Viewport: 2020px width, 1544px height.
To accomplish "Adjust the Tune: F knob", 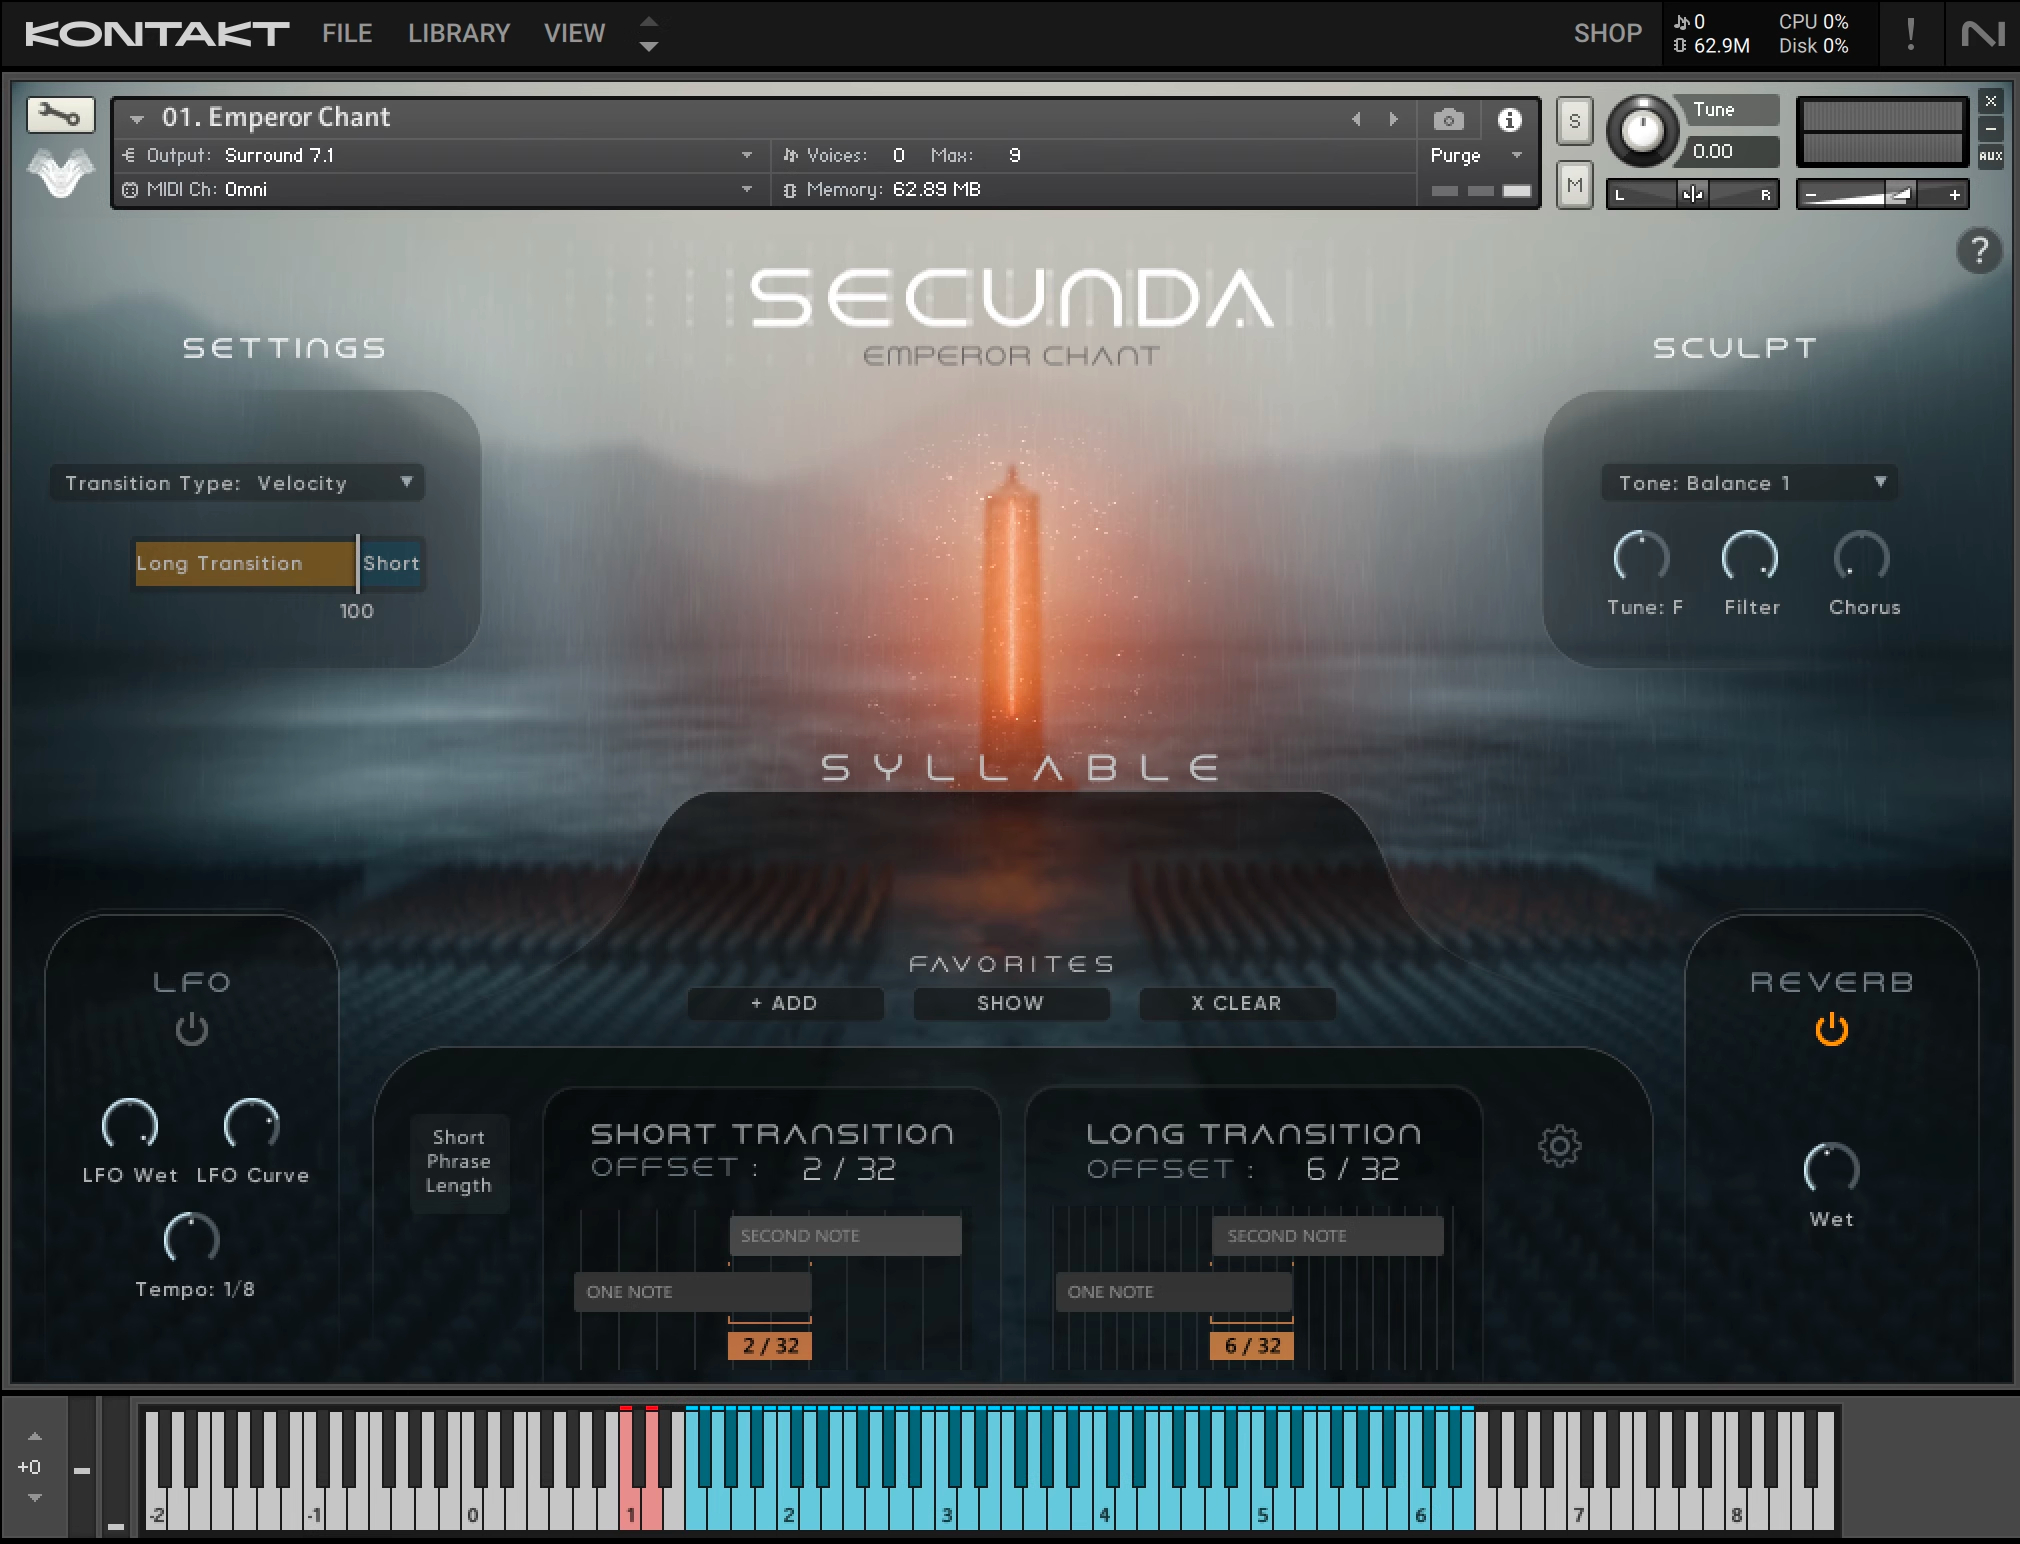I will 1641,557.
